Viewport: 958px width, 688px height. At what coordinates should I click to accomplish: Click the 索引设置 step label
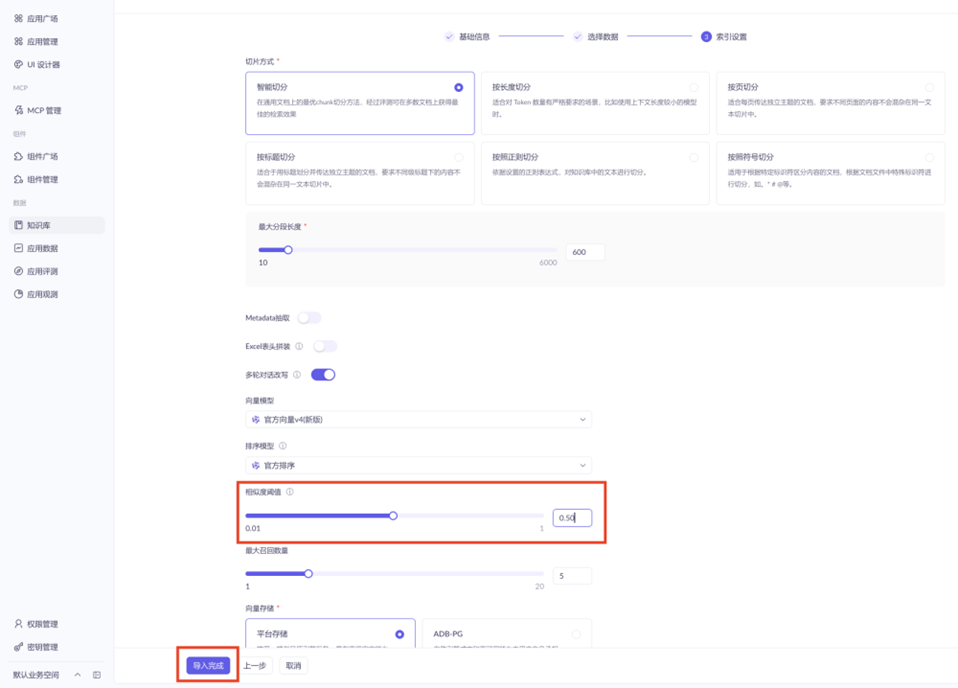(731, 37)
